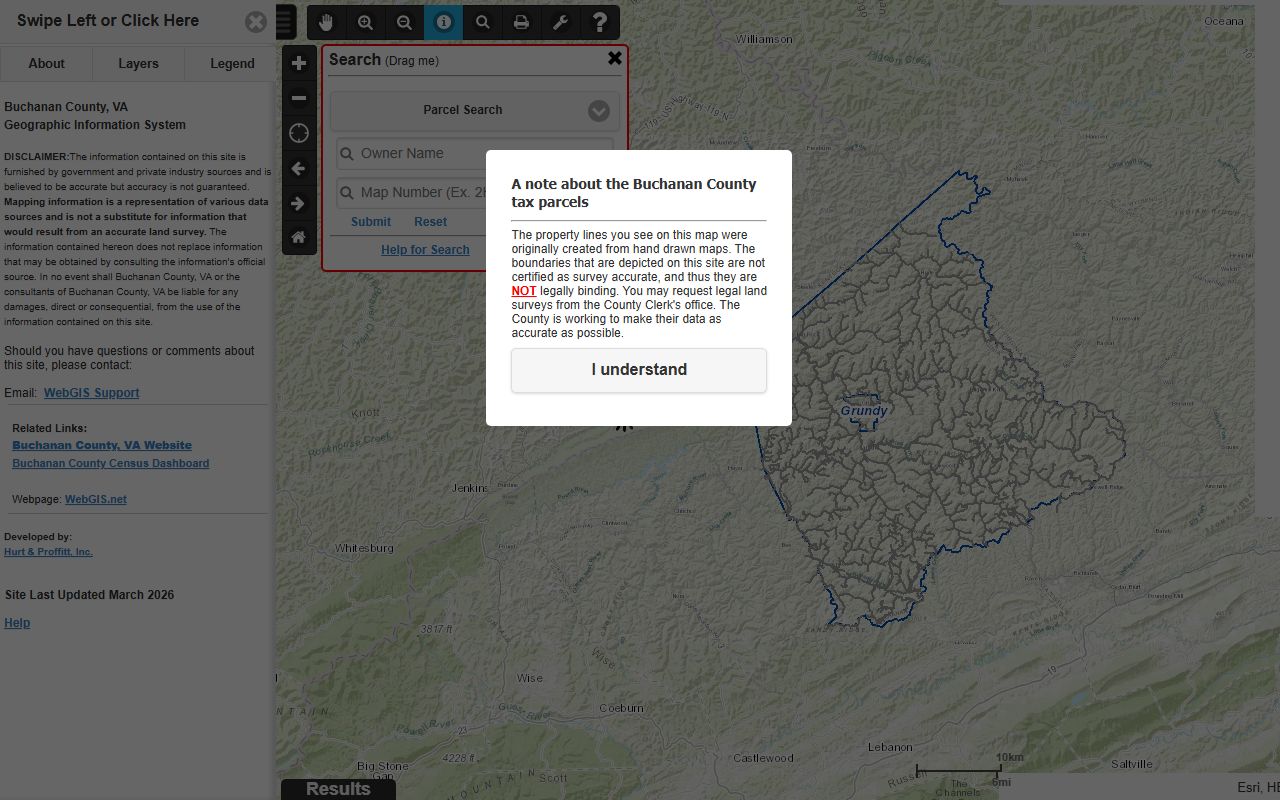Select the Identify info tool

[444, 22]
